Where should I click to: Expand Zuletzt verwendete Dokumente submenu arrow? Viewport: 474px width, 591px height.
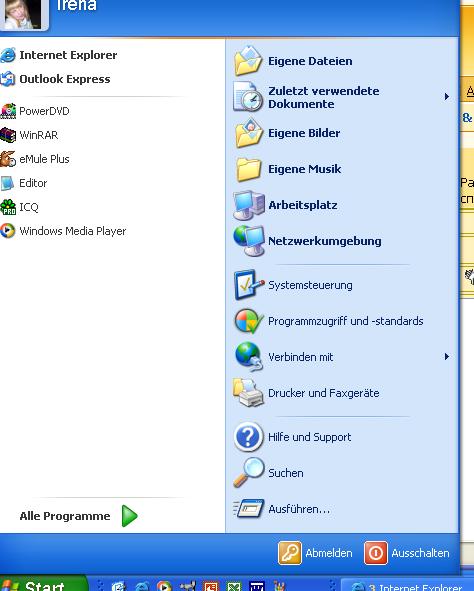click(x=446, y=97)
